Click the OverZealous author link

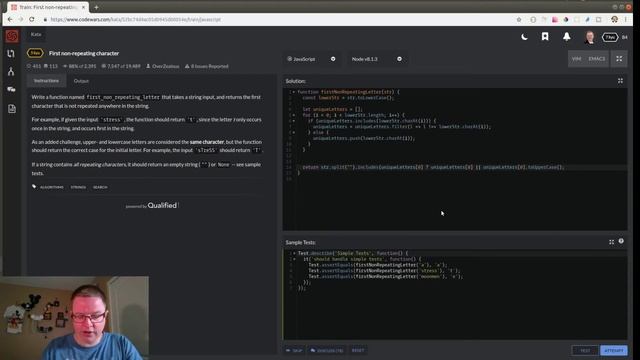[x=162, y=66]
